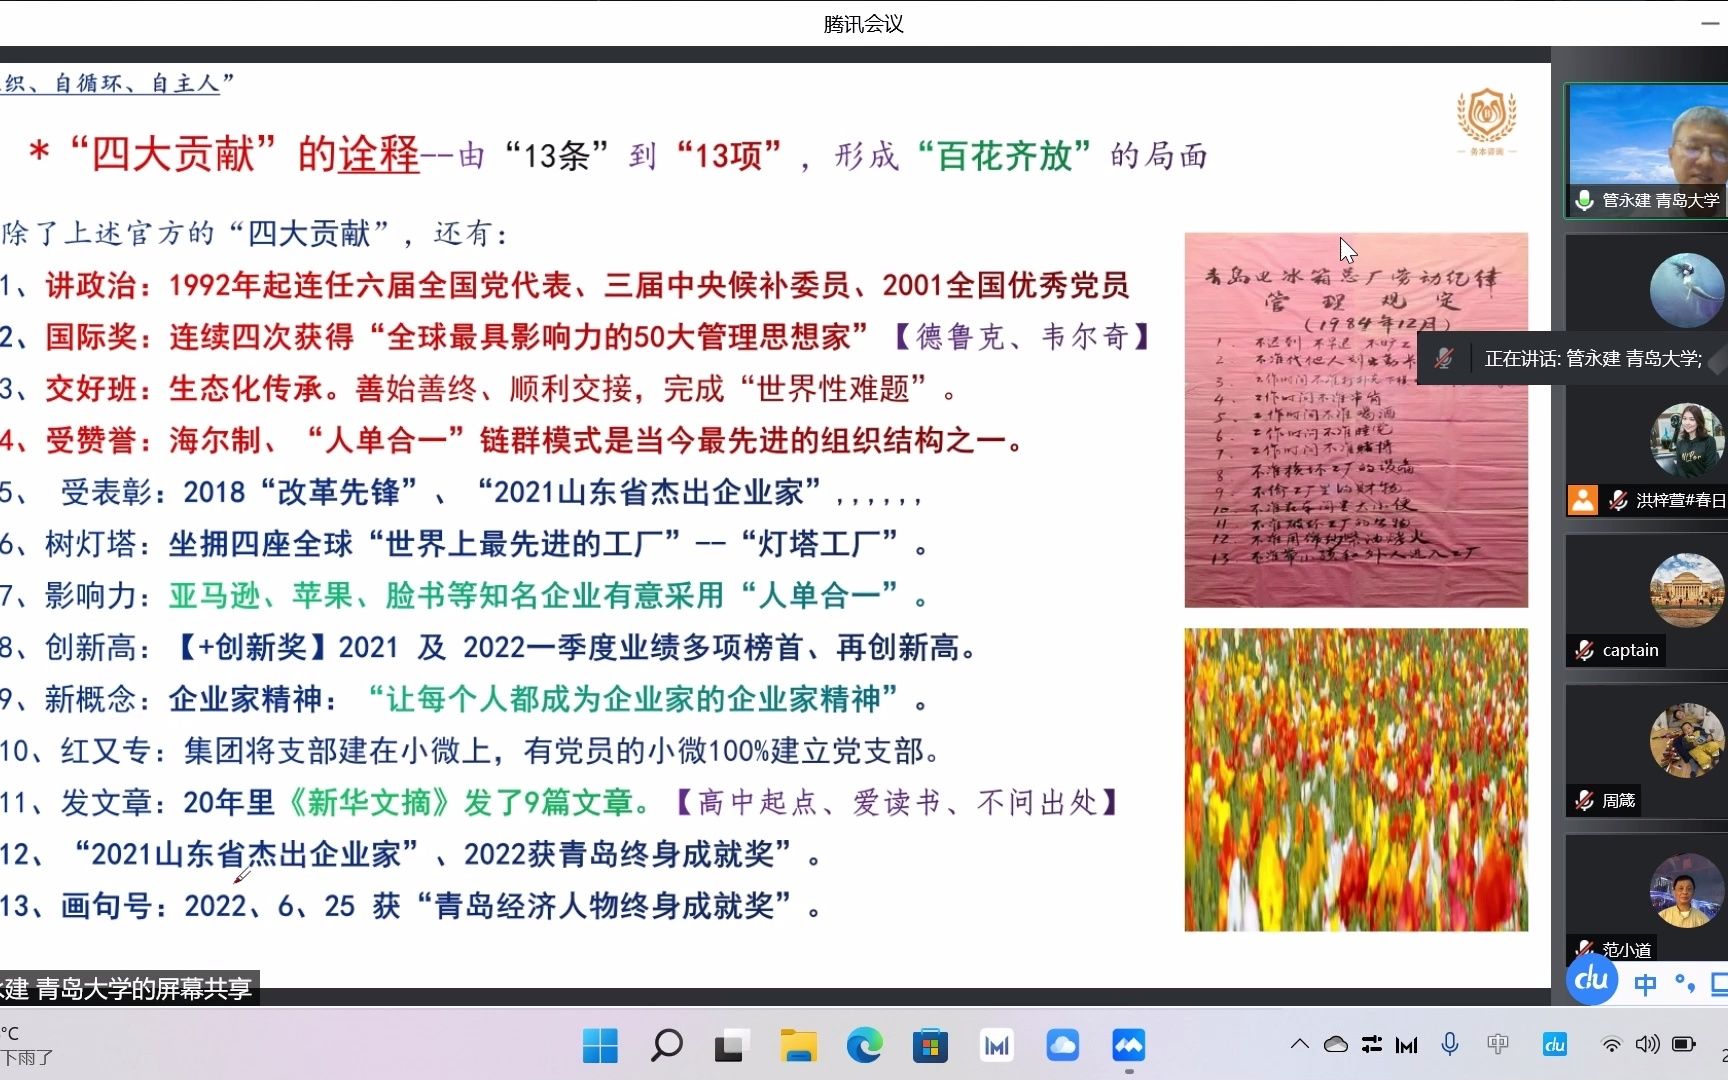Click the blue Baidu IME 'du' floating icon
1728x1080 pixels.
pyautogui.click(x=1591, y=979)
